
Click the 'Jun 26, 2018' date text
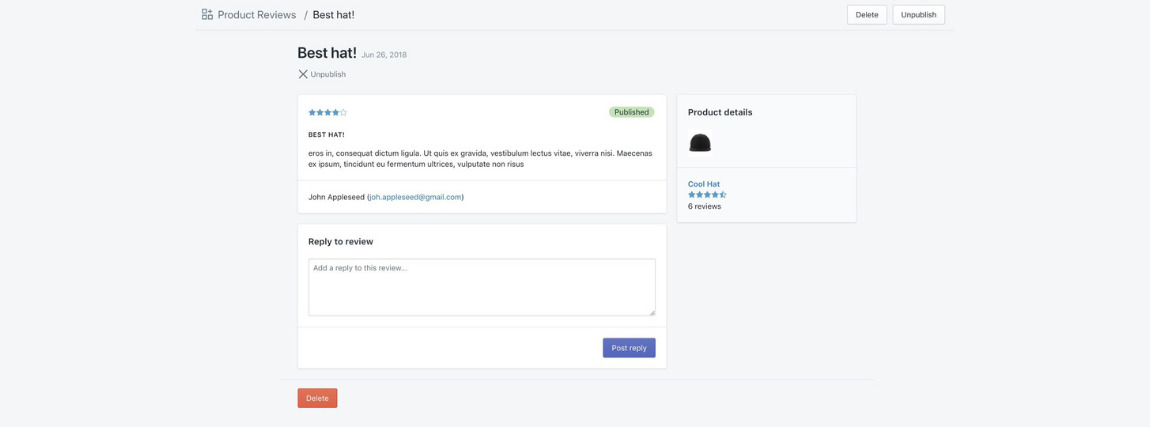384,55
